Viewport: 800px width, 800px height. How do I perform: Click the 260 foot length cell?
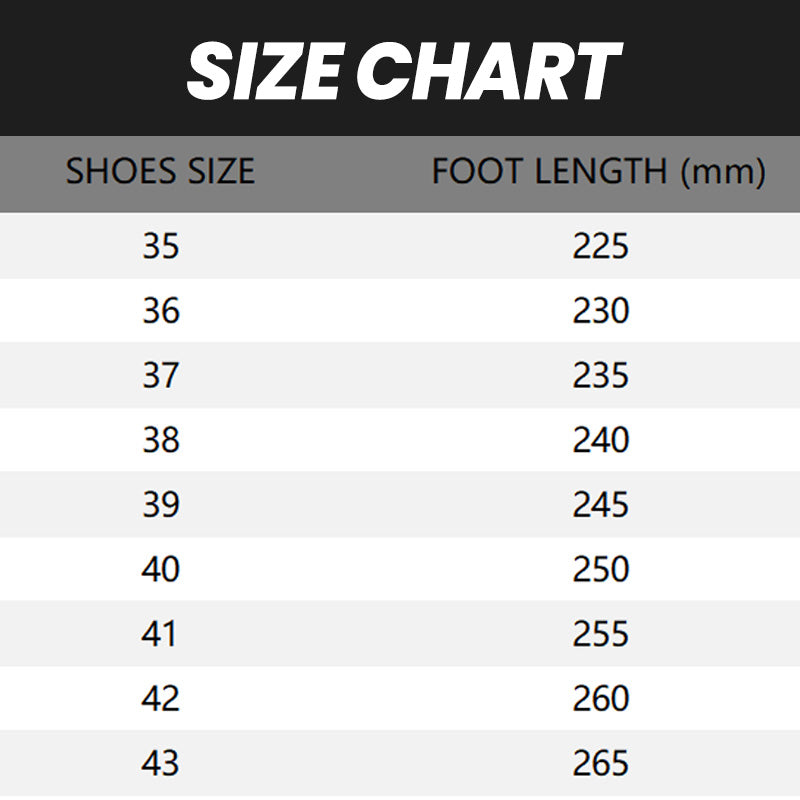[600, 699]
